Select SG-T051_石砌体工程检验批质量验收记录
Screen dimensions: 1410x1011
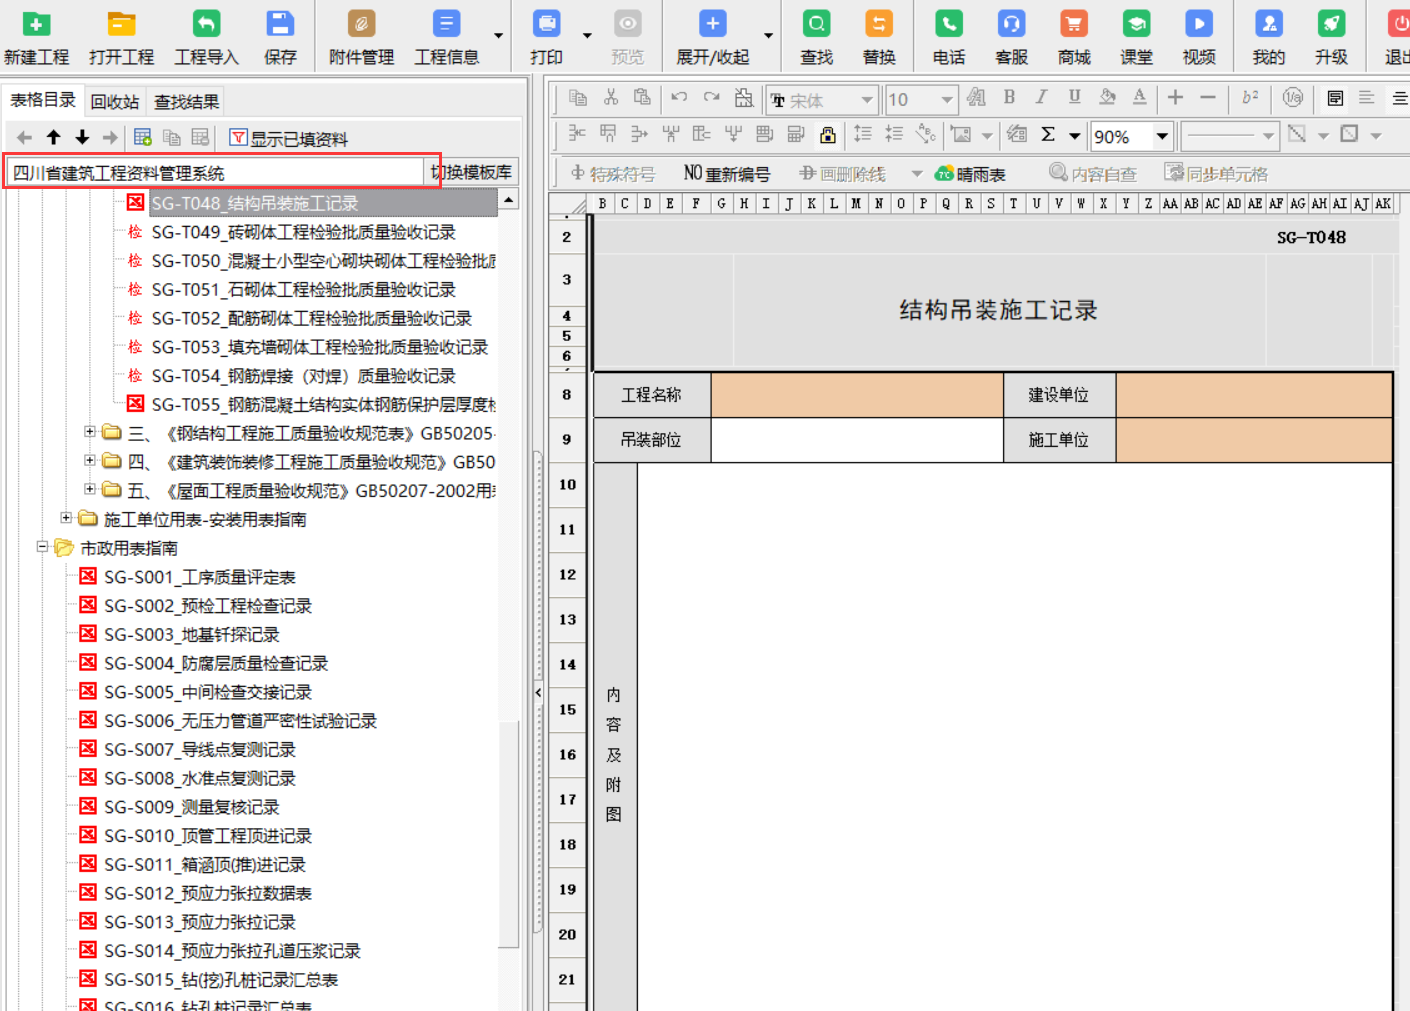point(303,289)
